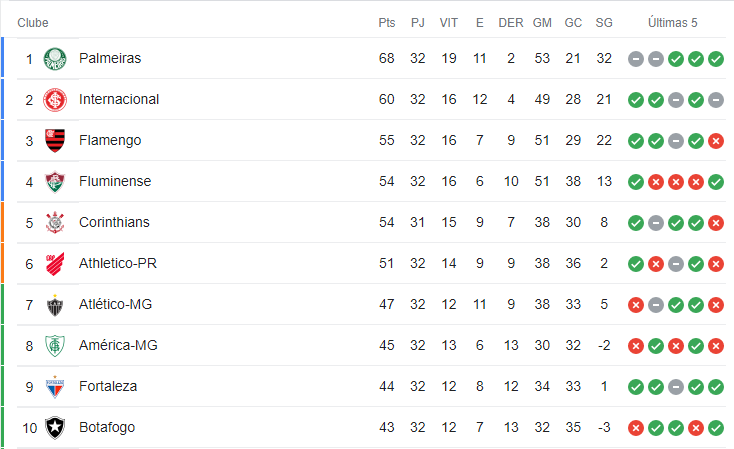Screen dimensions: 734x449
Task: Select Botafogo's most recent win marker
Action: pyautogui.click(x=716, y=427)
